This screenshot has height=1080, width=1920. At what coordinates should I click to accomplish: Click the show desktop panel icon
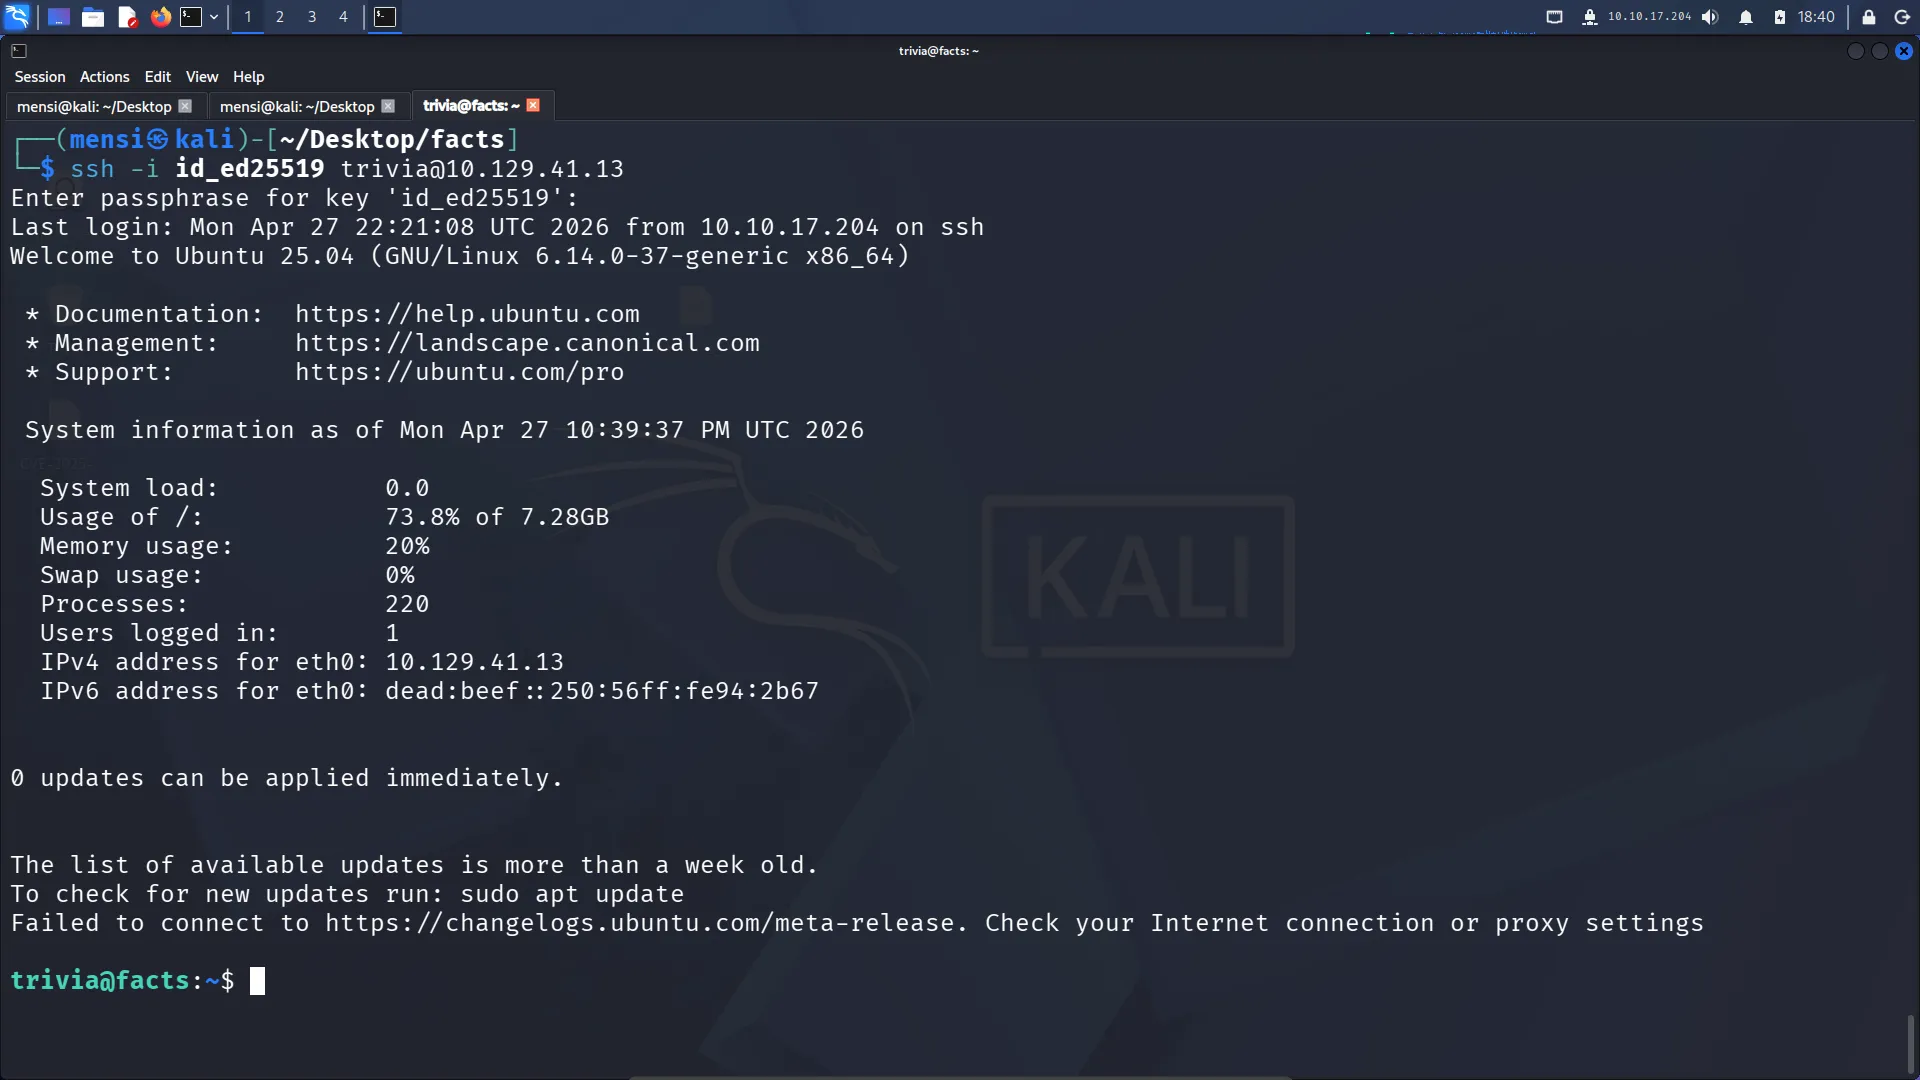pos(59,17)
